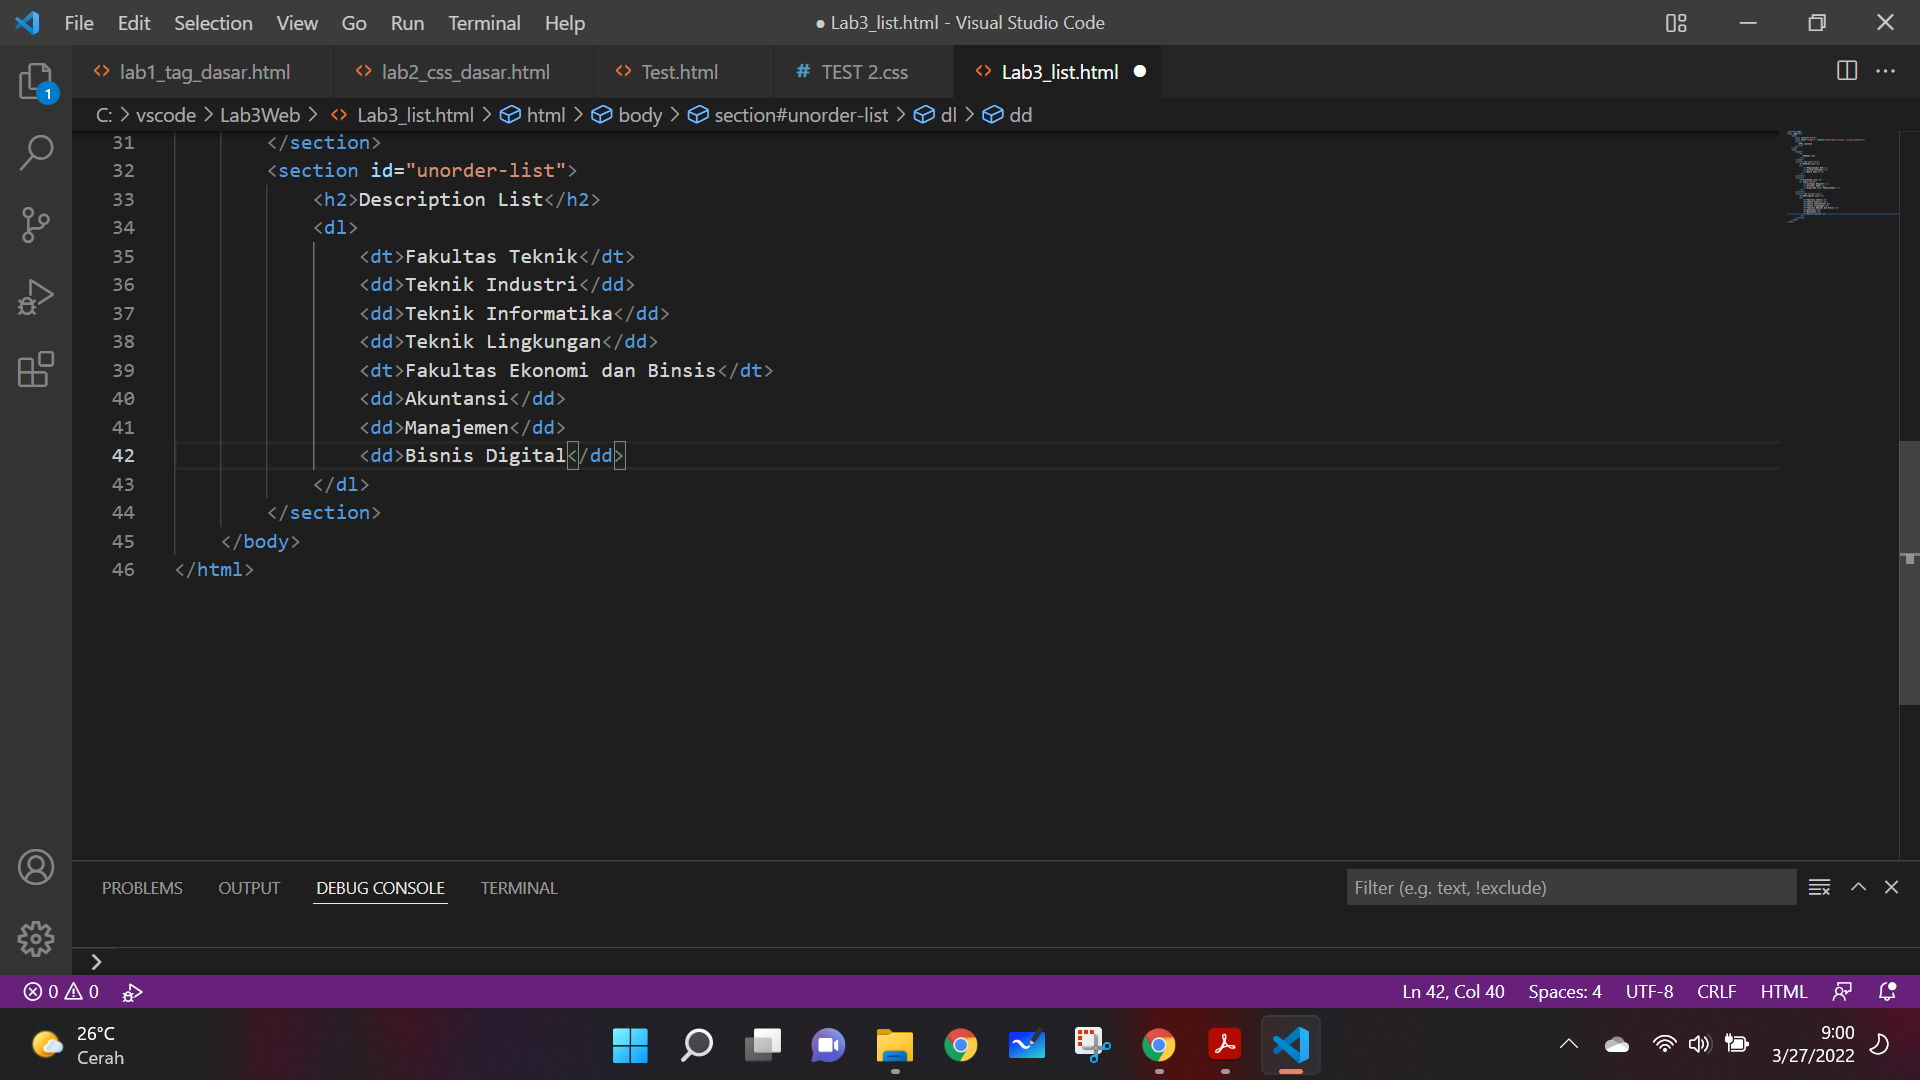Viewport: 1920px width, 1080px height.
Task: Switch to the TEST 2.css tab
Action: pyautogui.click(x=863, y=71)
